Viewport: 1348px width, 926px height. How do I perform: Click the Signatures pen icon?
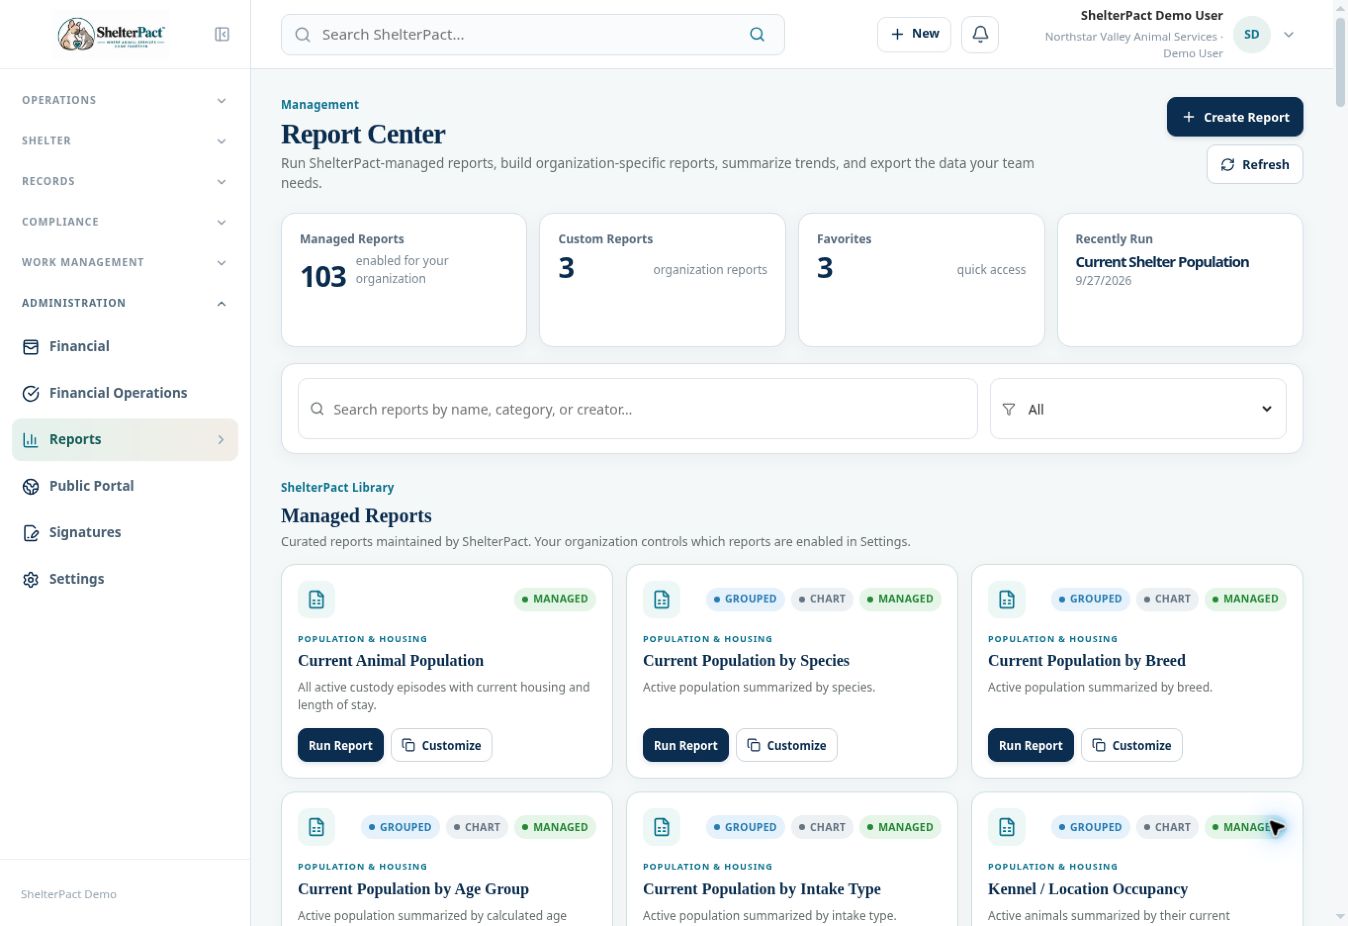31,533
